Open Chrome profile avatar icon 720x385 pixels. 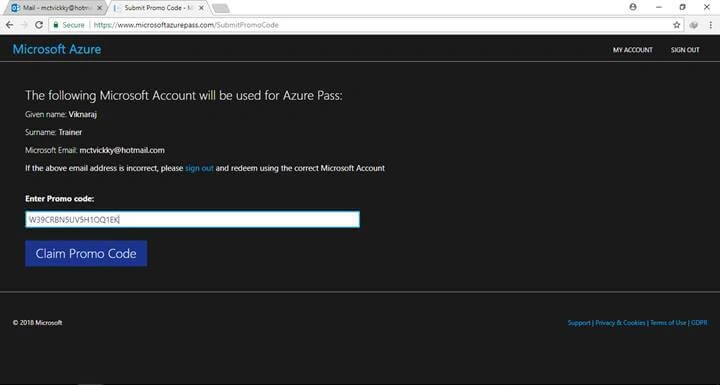click(x=633, y=7)
